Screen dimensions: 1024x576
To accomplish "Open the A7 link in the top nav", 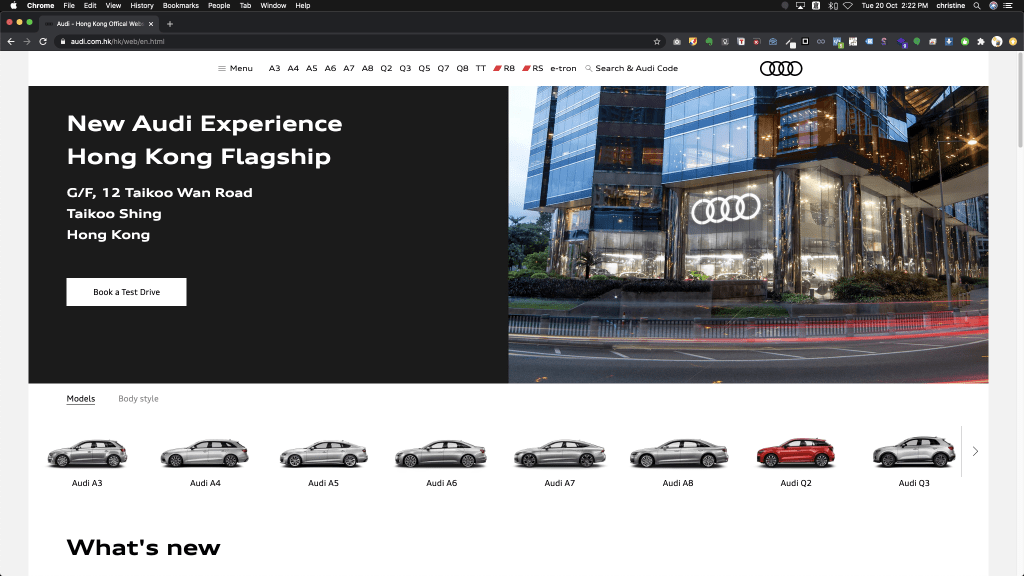I will [349, 69].
